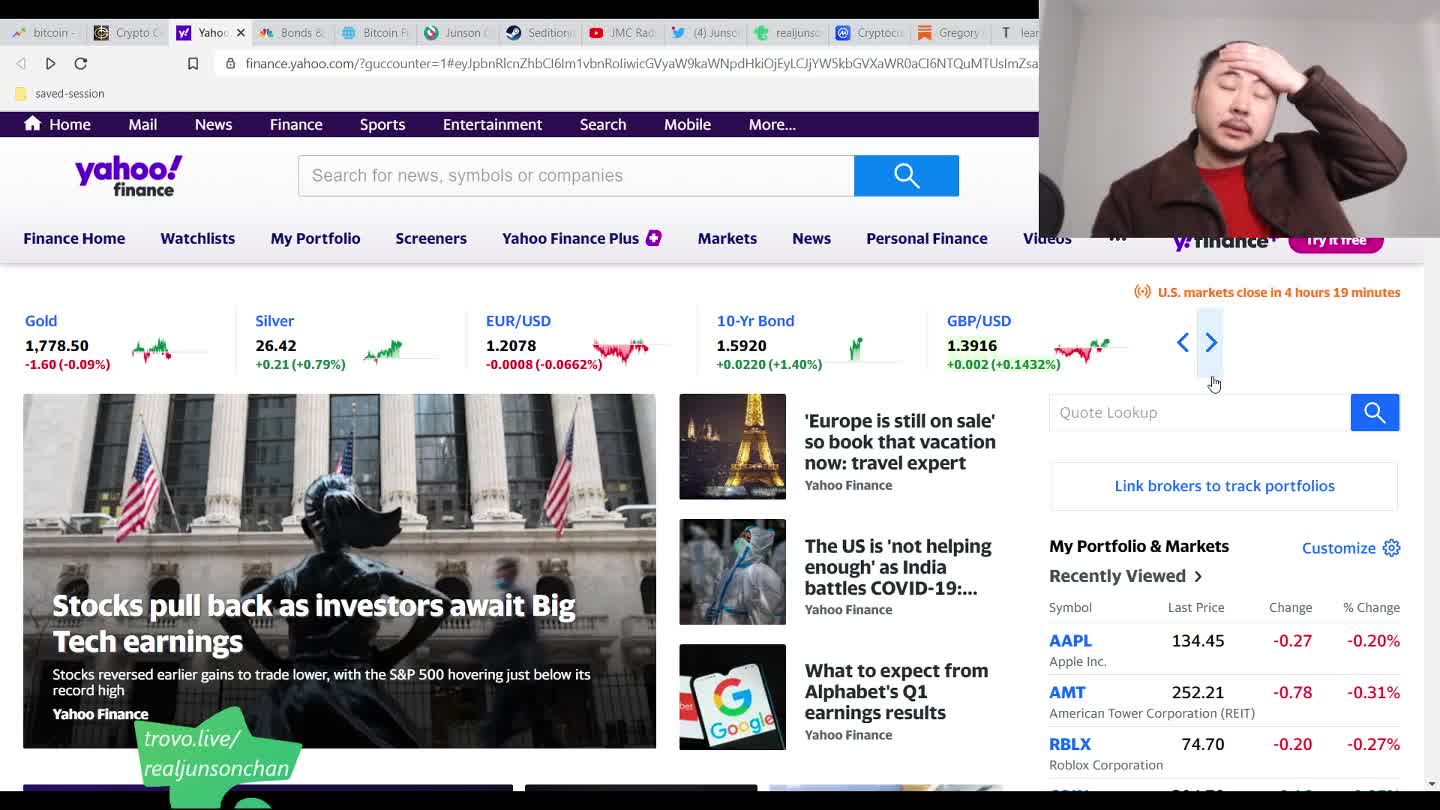Screen dimensions: 1440x810
Task: Reload the current page
Action: pos(81,63)
